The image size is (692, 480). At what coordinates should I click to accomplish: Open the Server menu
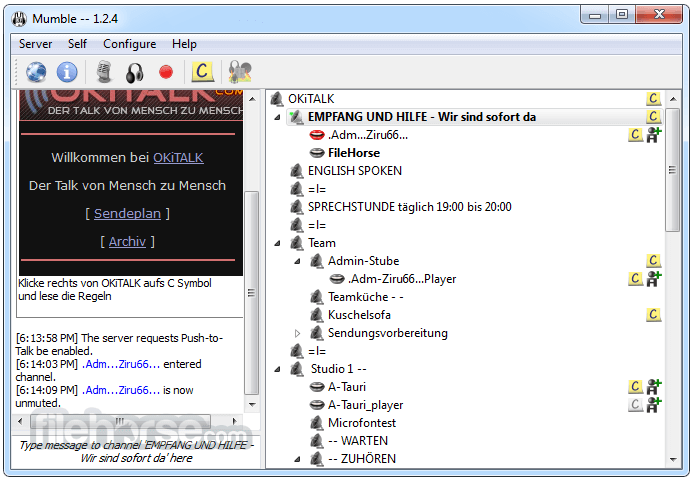tap(35, 44)
